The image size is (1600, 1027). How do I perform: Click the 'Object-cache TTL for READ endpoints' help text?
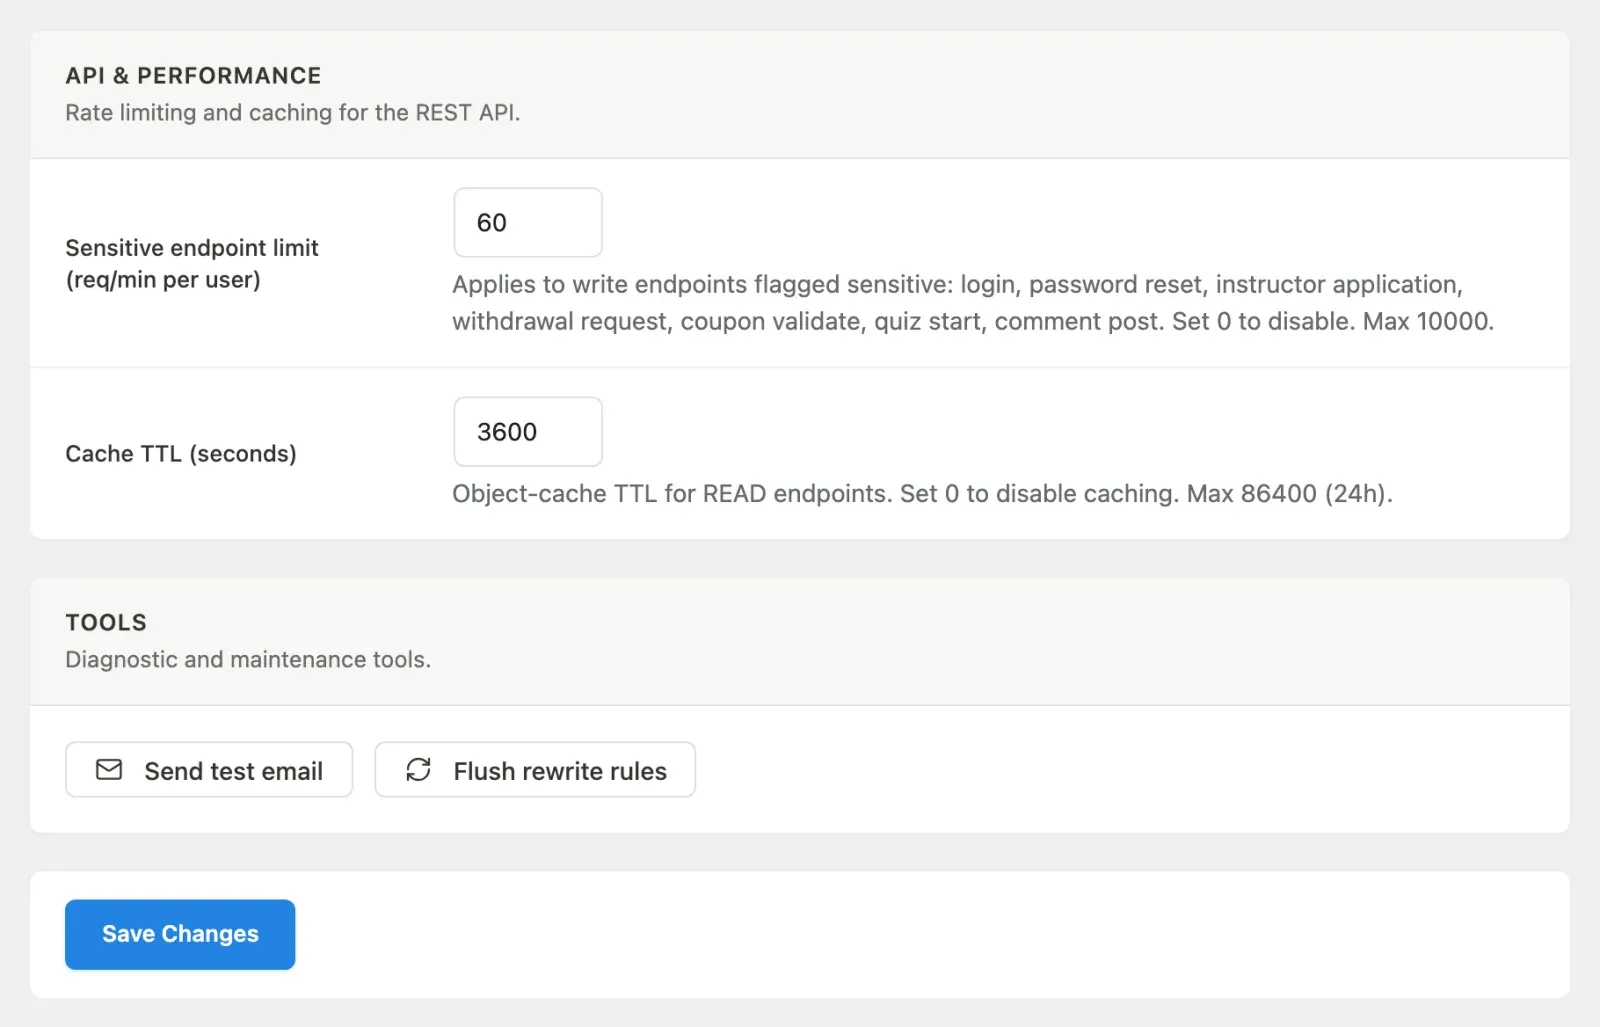922,494
